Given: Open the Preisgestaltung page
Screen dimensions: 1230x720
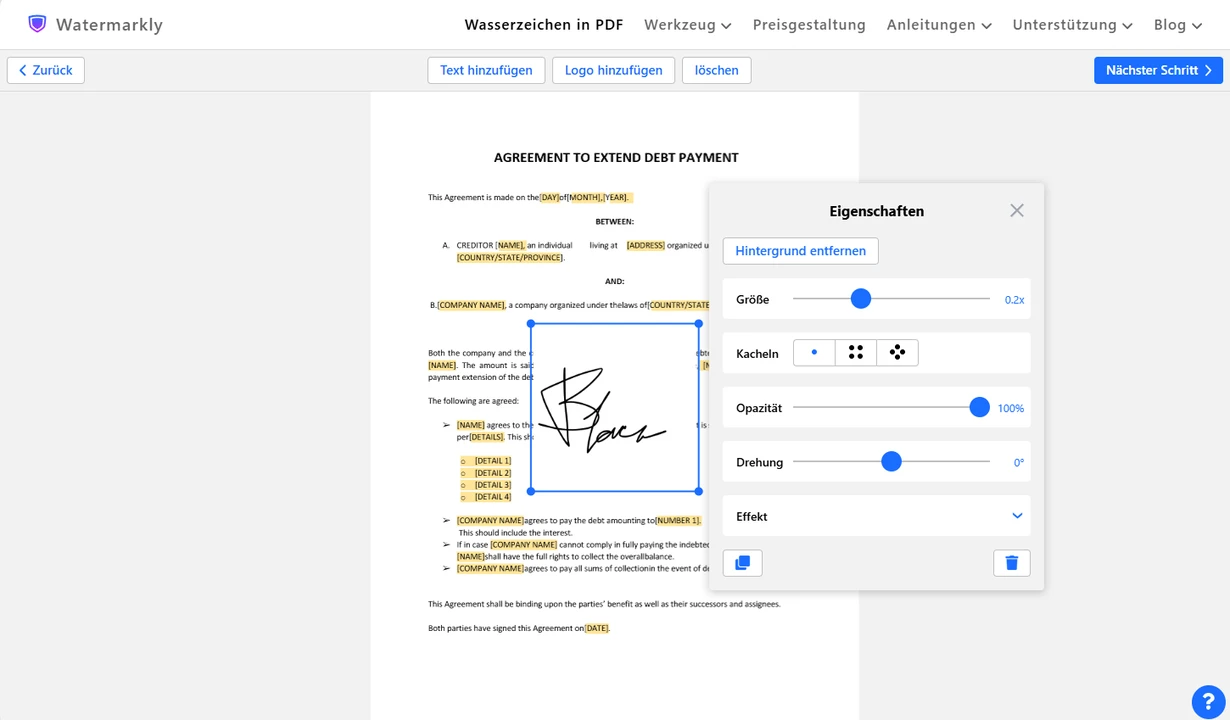Looking at the screenshot, I should (809, 25).
